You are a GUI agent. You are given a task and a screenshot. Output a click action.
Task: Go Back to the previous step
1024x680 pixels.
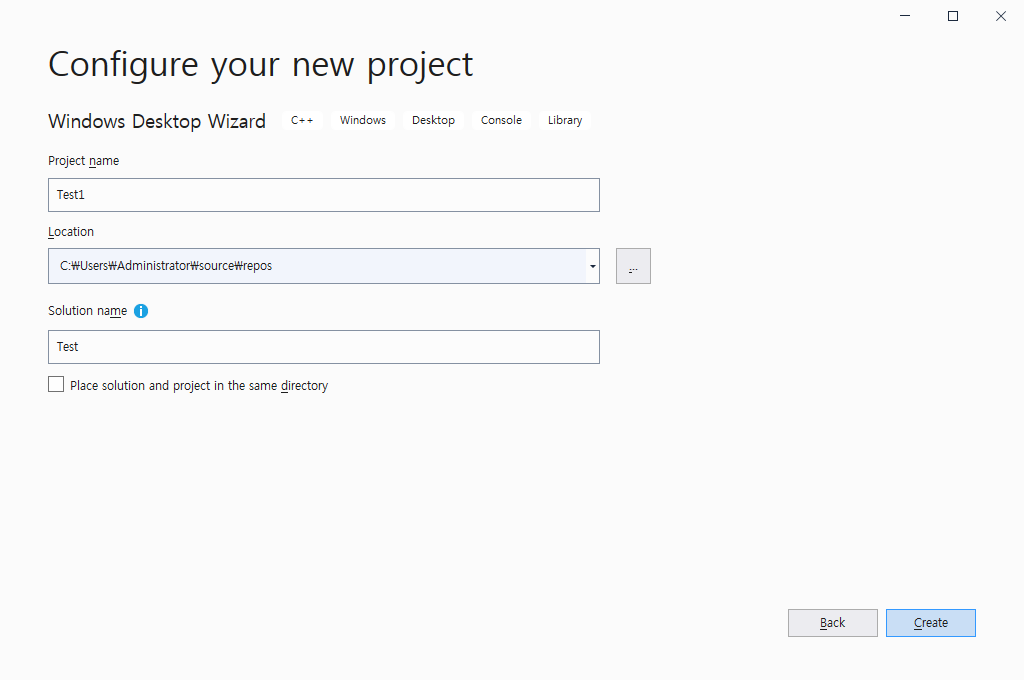click(x=833, y=623)
